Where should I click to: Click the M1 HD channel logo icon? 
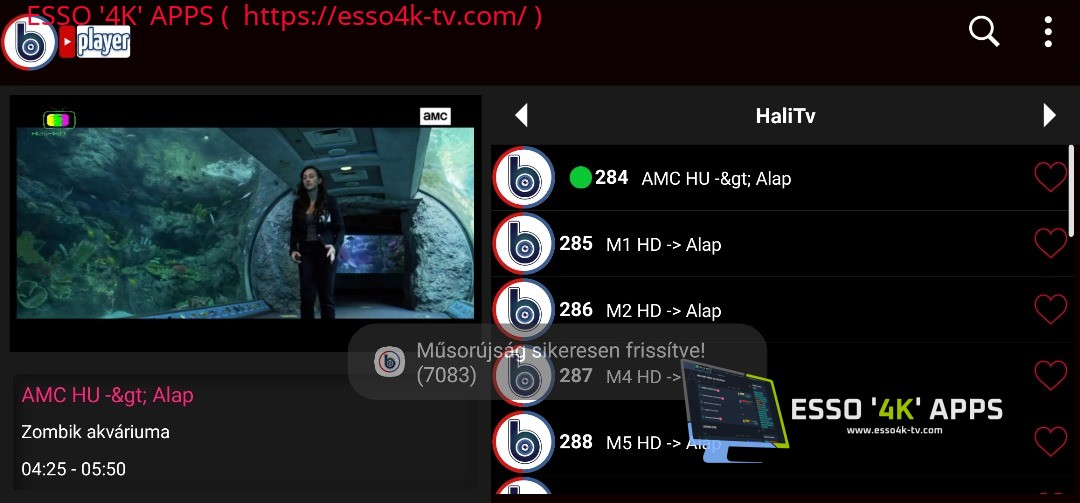[x=523, y=244]
